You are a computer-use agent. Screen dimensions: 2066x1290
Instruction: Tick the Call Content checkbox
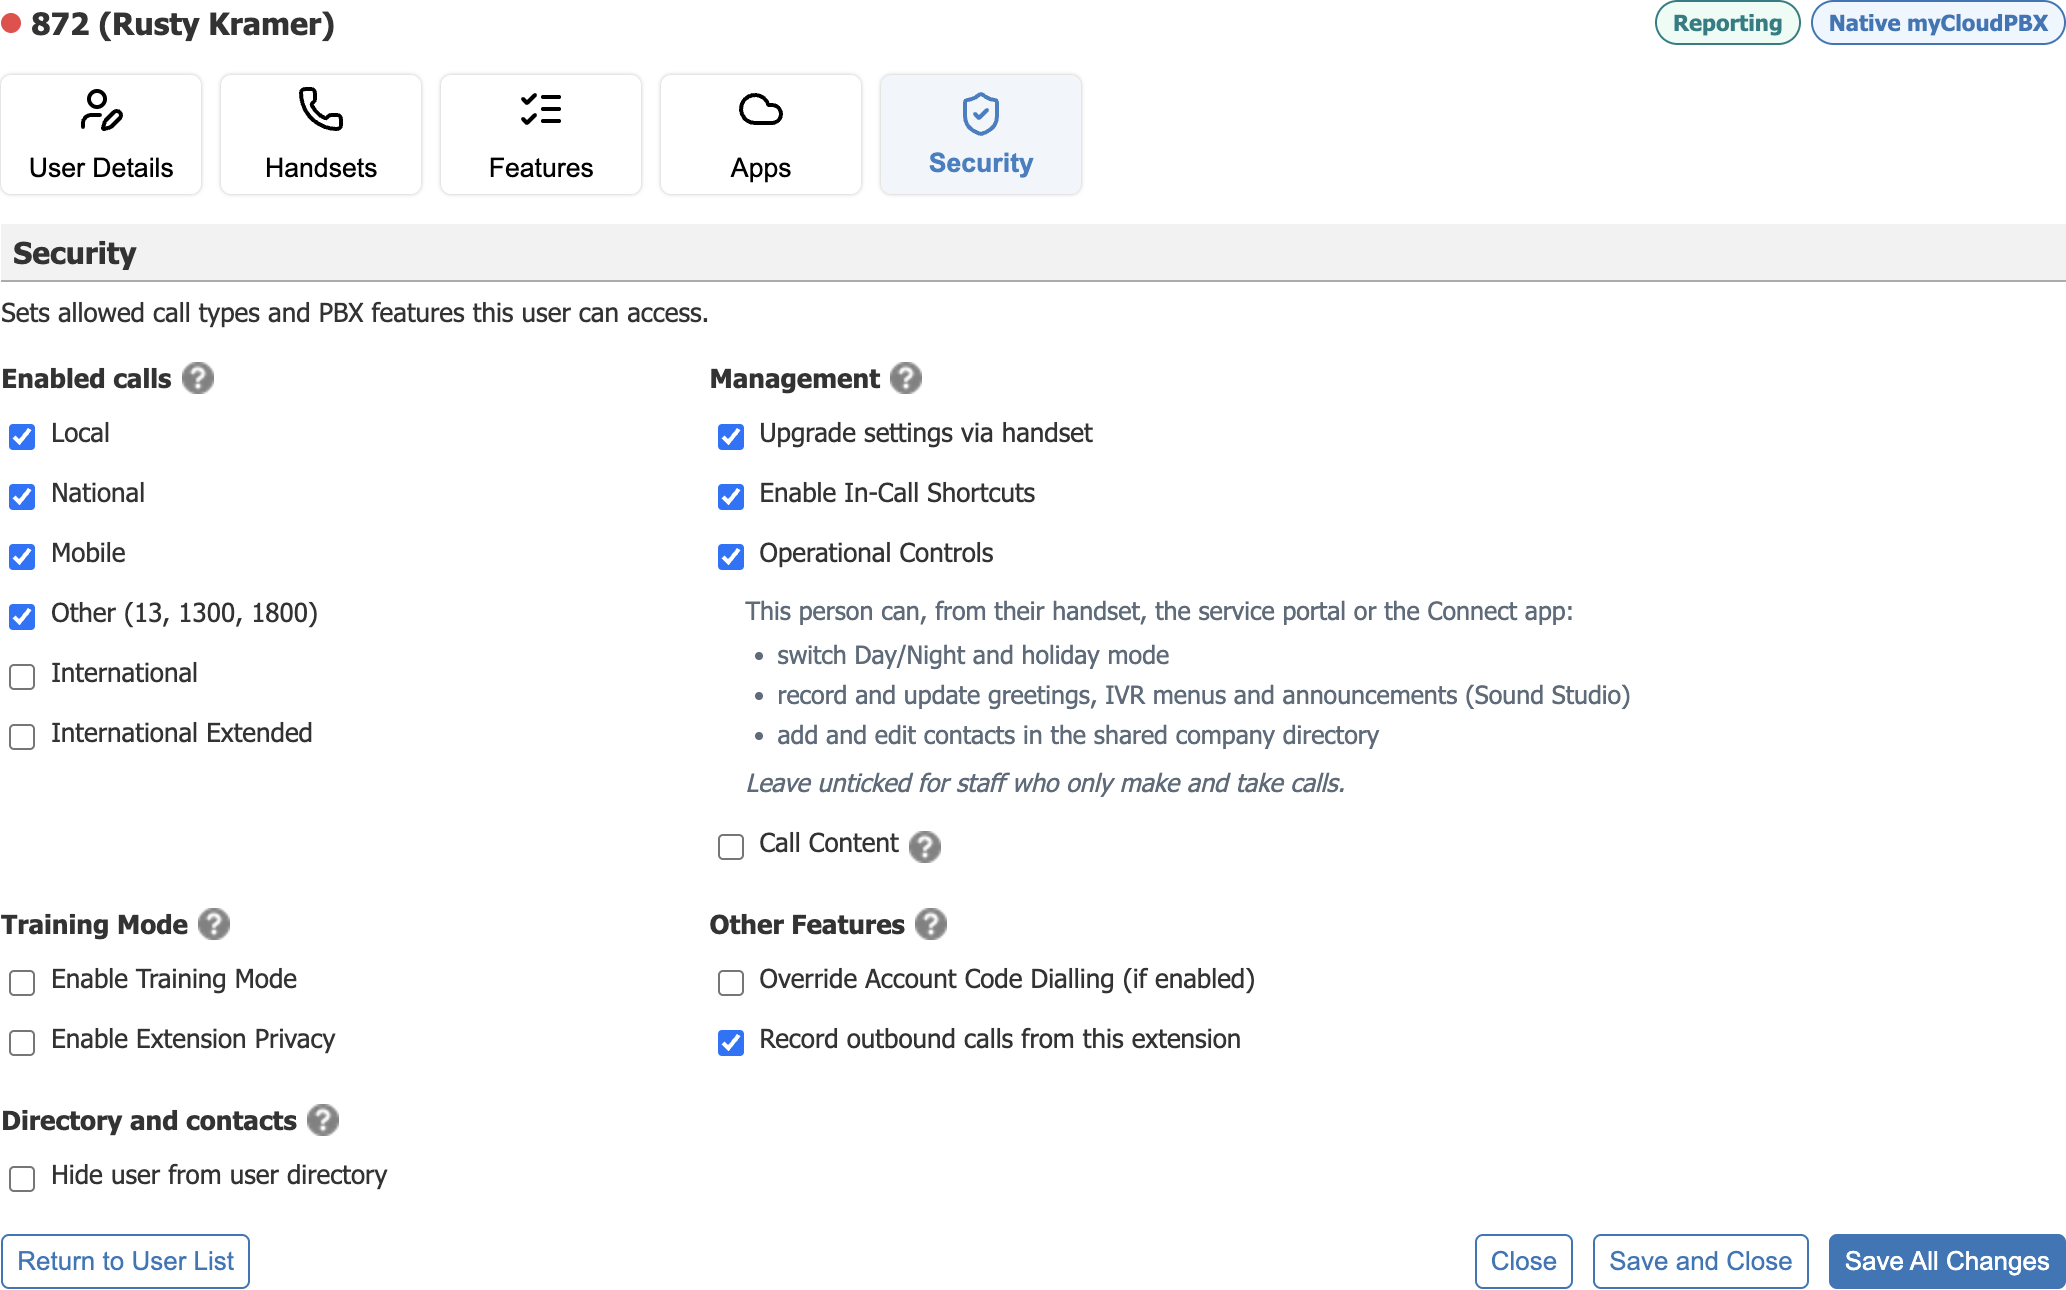tap(731, 846)
